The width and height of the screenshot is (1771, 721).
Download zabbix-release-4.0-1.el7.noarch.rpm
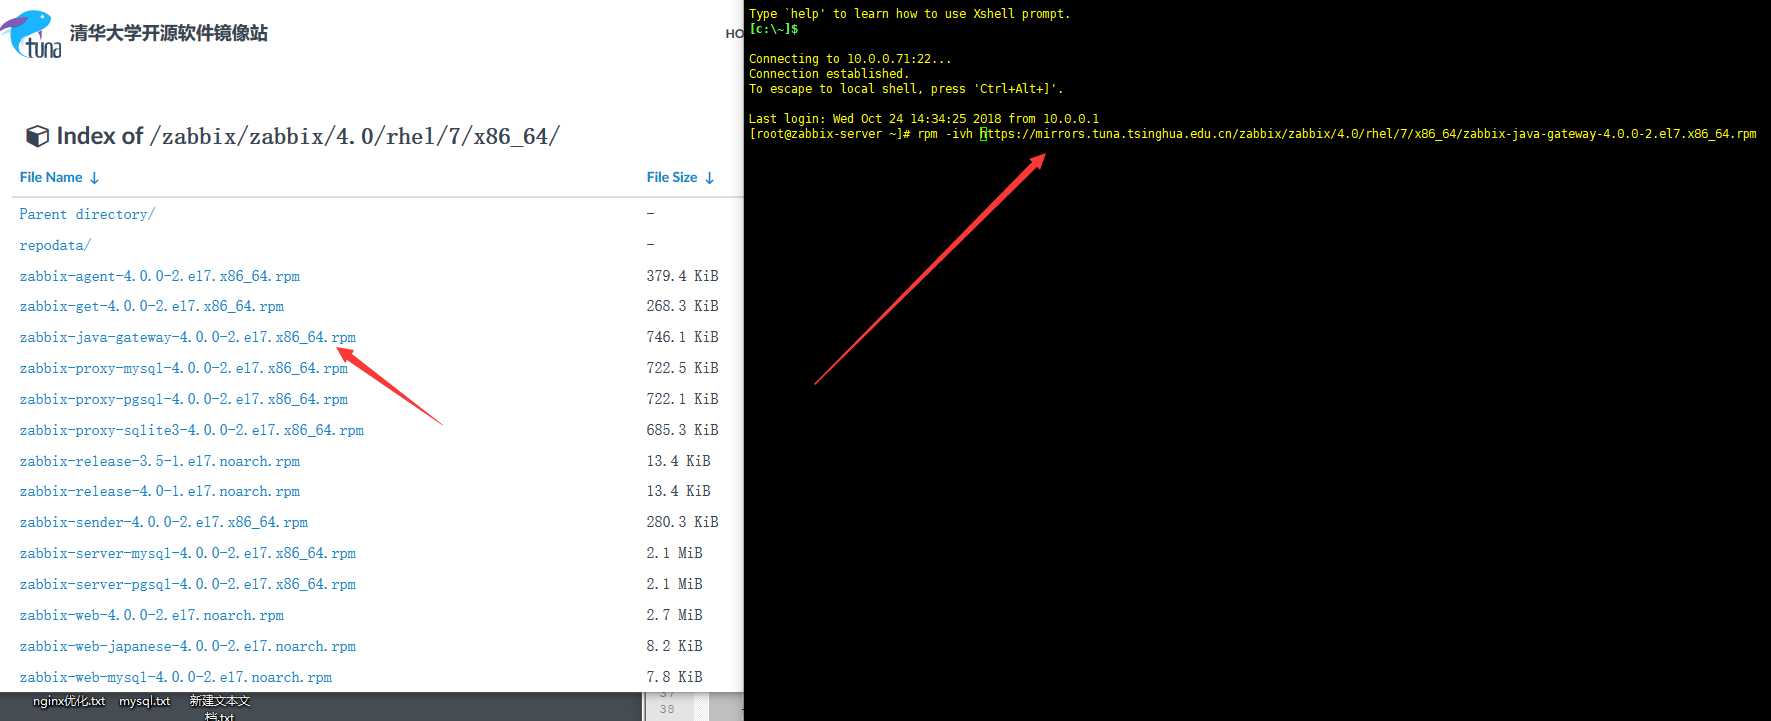(160, 491)
